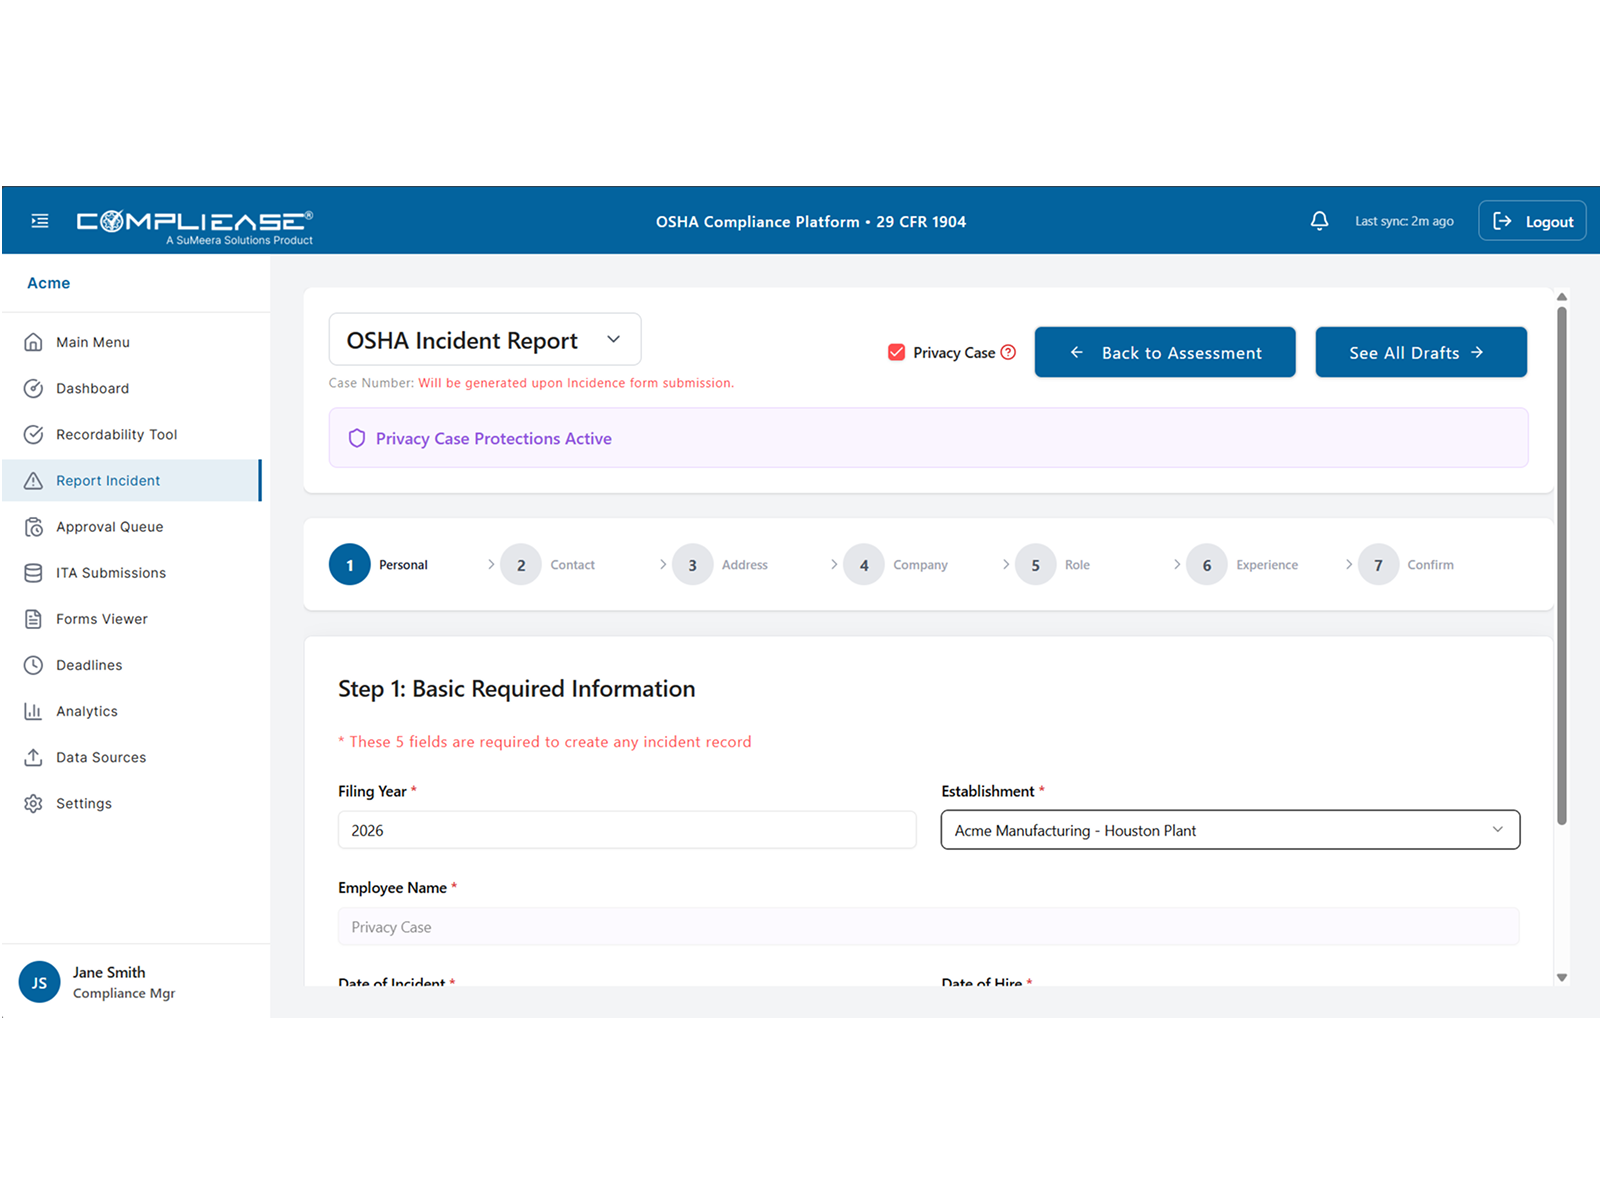1600x1200 pixels.
Task: Click the scrollbar down arrow
Action: click(x=1562, y=977)
